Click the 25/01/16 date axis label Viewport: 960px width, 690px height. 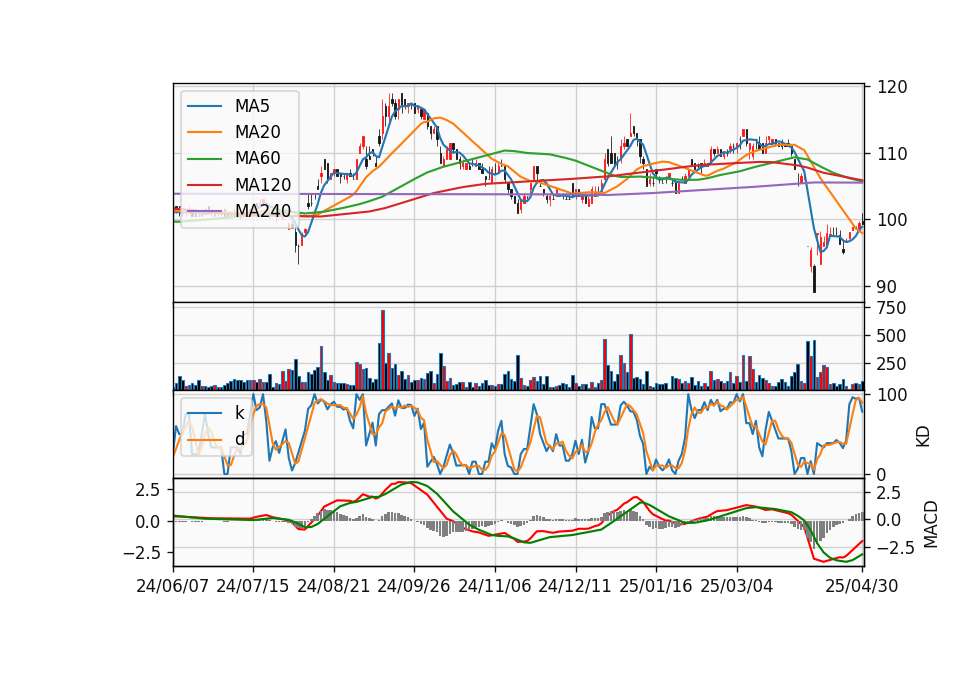point(656,586)
